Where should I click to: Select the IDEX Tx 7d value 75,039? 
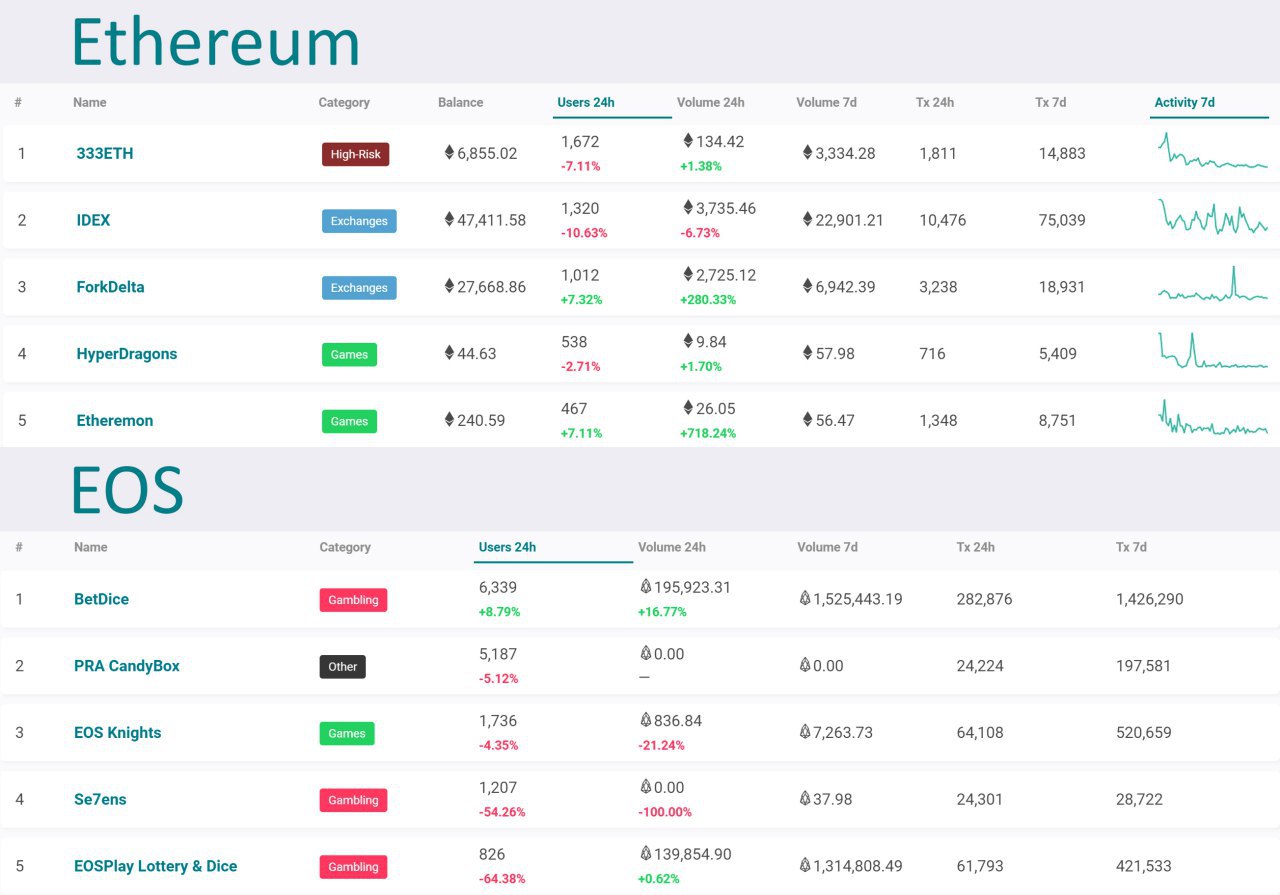tap(1062, 220)
